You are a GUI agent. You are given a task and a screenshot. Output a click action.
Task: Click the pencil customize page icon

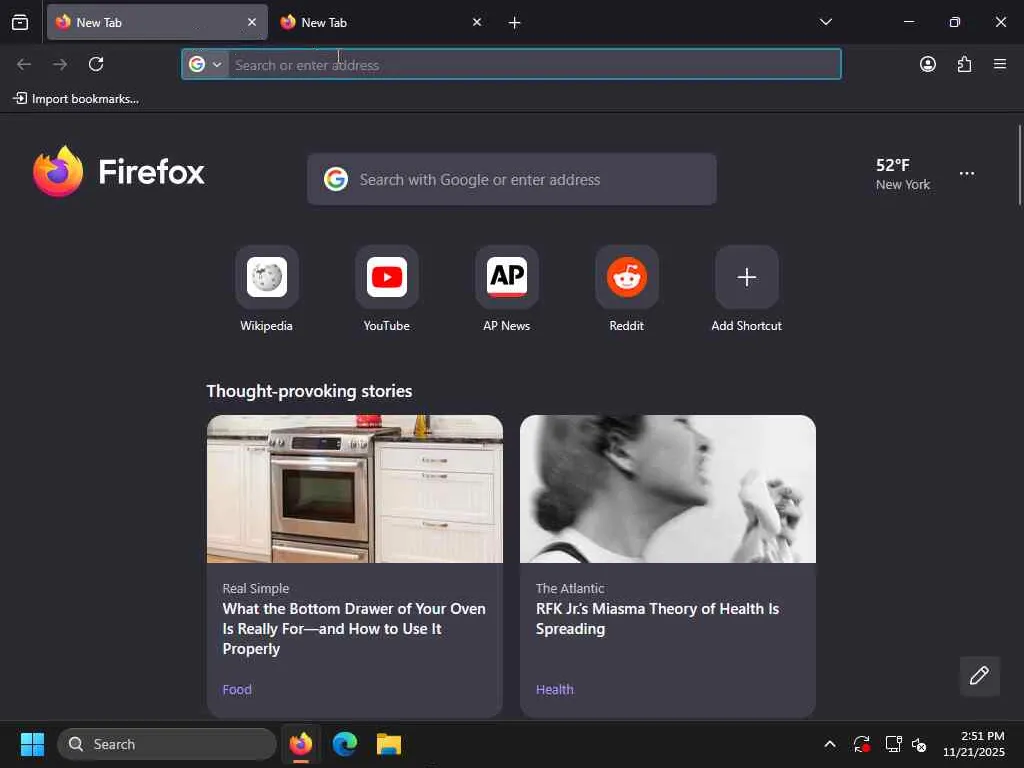(x=980, y=676)
